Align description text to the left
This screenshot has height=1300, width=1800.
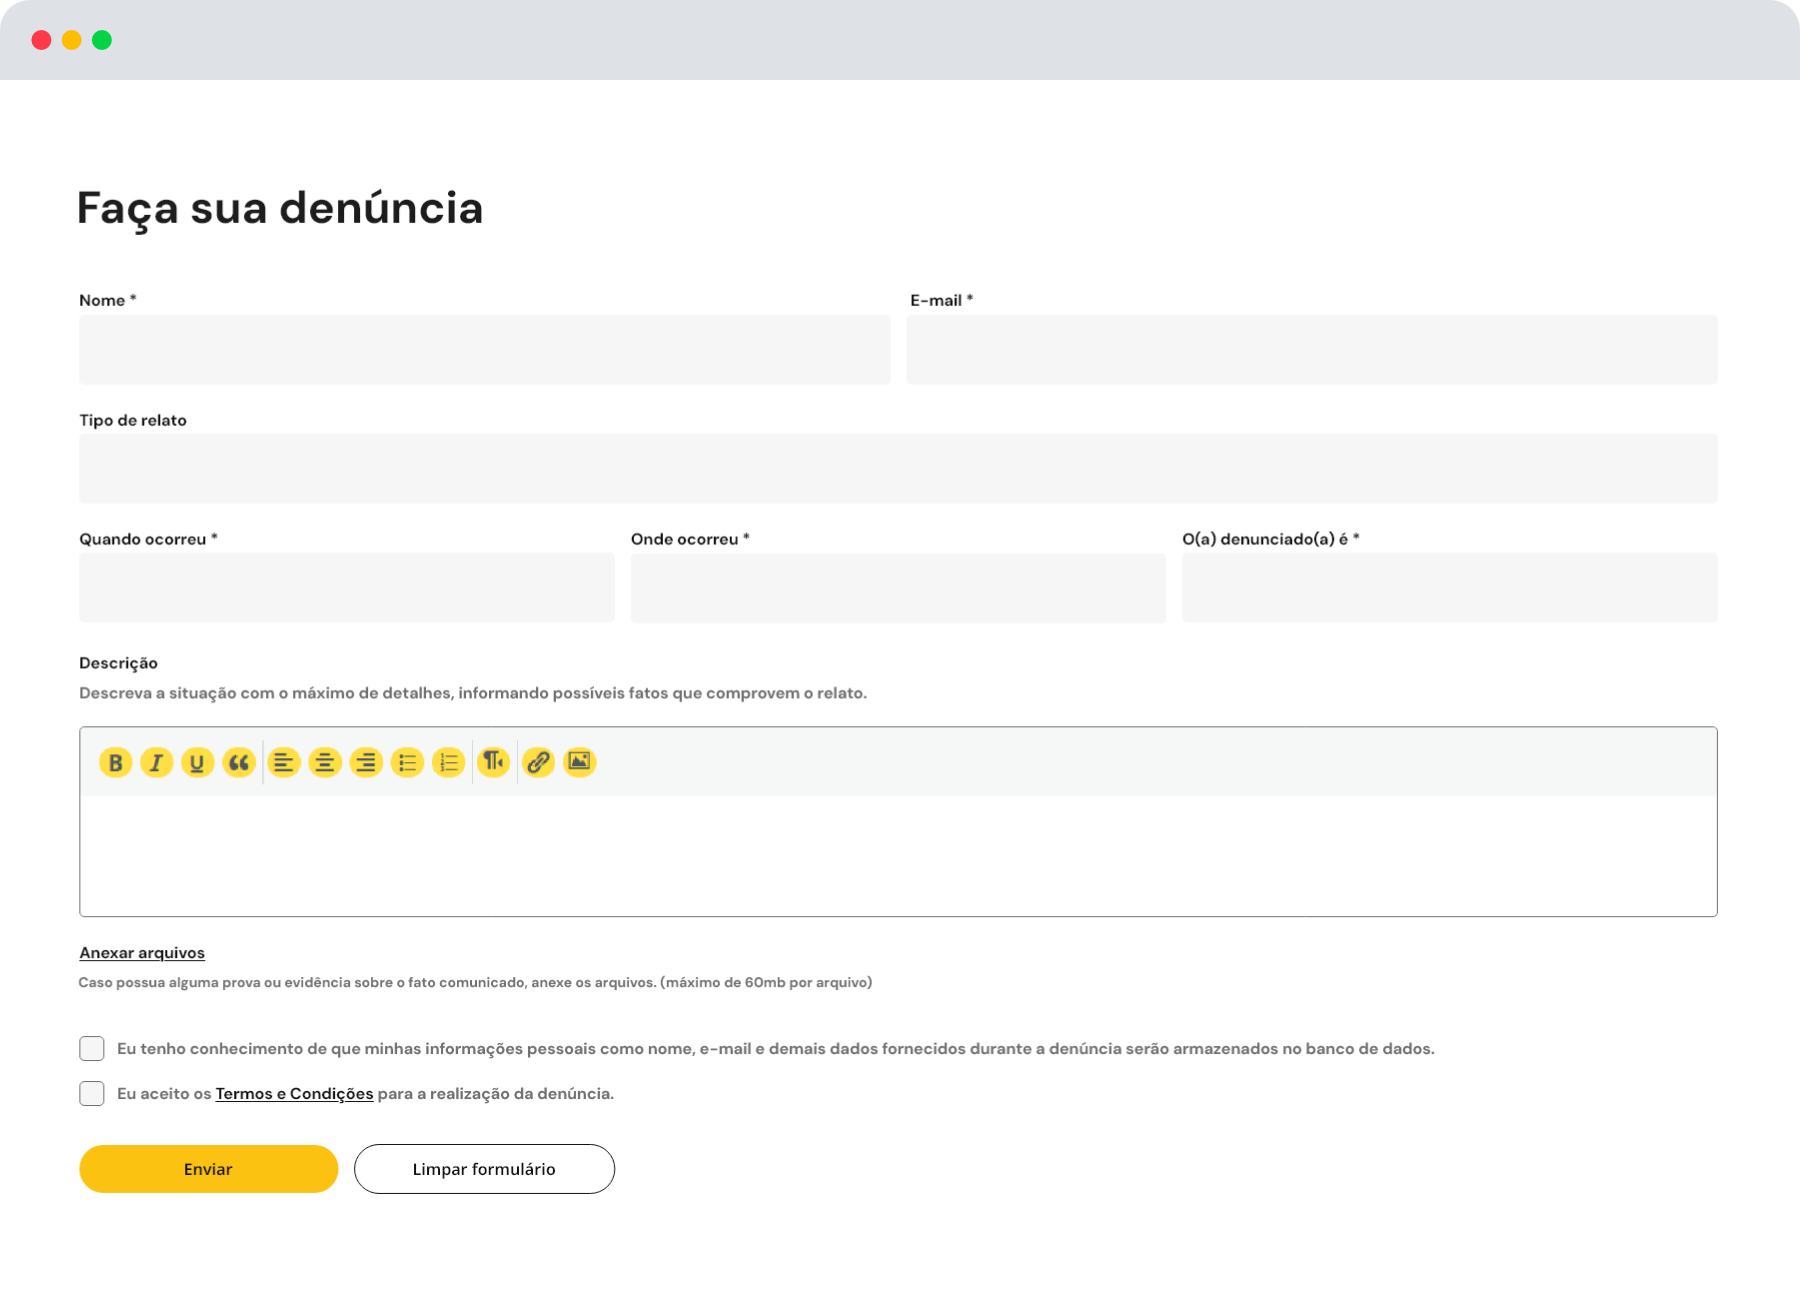point(284,763)
